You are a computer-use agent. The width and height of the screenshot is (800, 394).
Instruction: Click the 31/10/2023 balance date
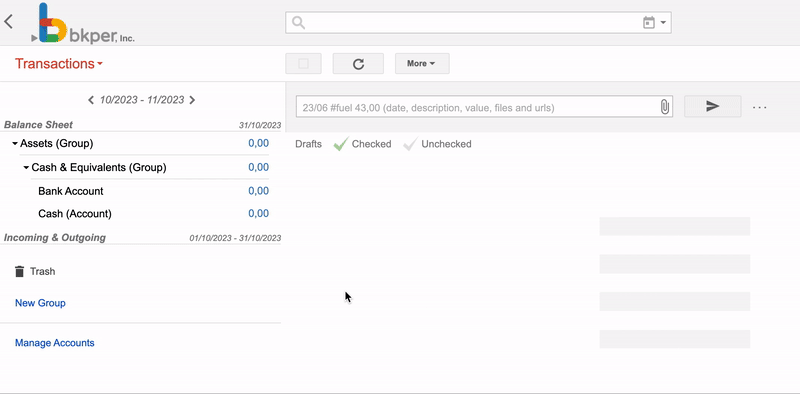tap(260, 126)
